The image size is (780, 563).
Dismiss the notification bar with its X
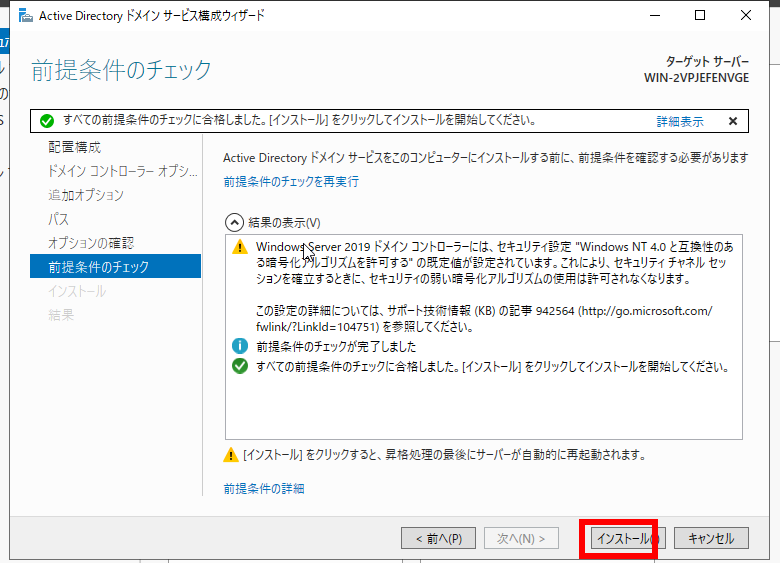pyautogui.click(x=733, y=121)
